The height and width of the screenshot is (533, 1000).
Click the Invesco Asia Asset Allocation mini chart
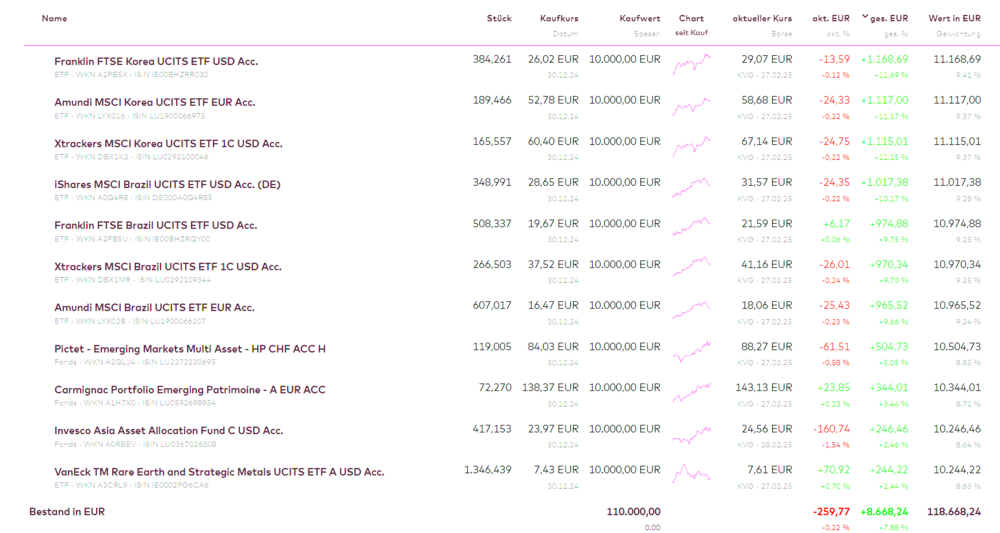click(691, 435)
